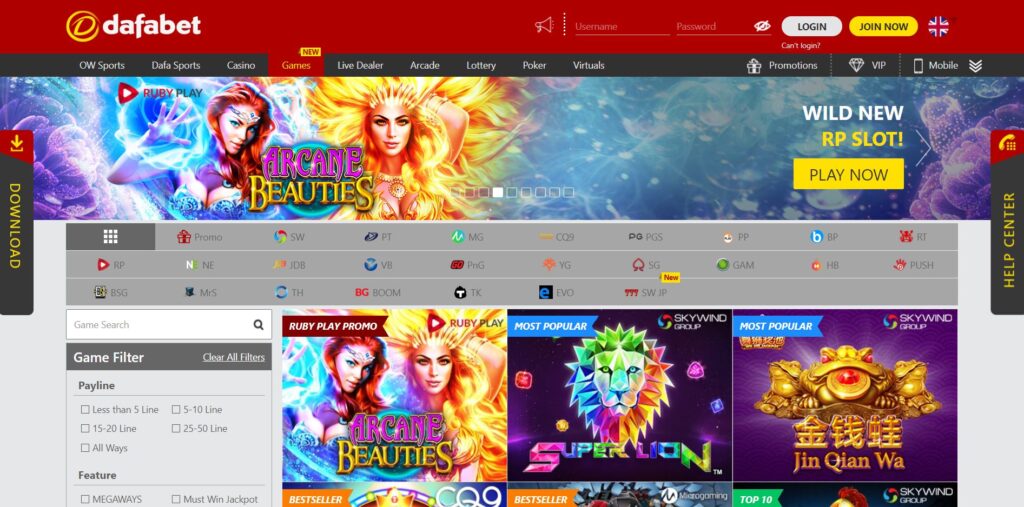Toggle password visibility eye icon
Viewport: 1024px width, 507px height.
tap(762, 26)
